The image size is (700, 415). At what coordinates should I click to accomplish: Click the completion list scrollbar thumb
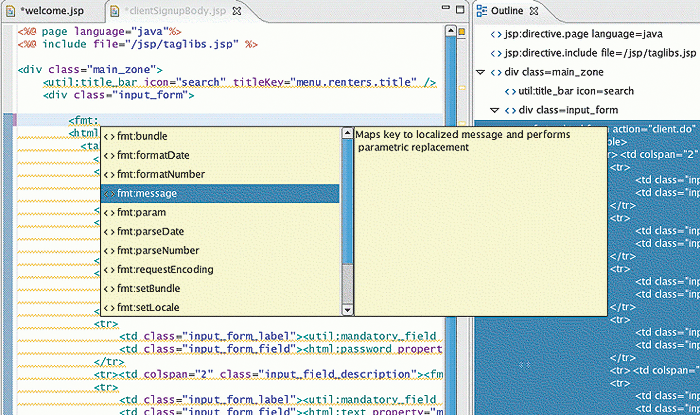(x=347, y=201)
